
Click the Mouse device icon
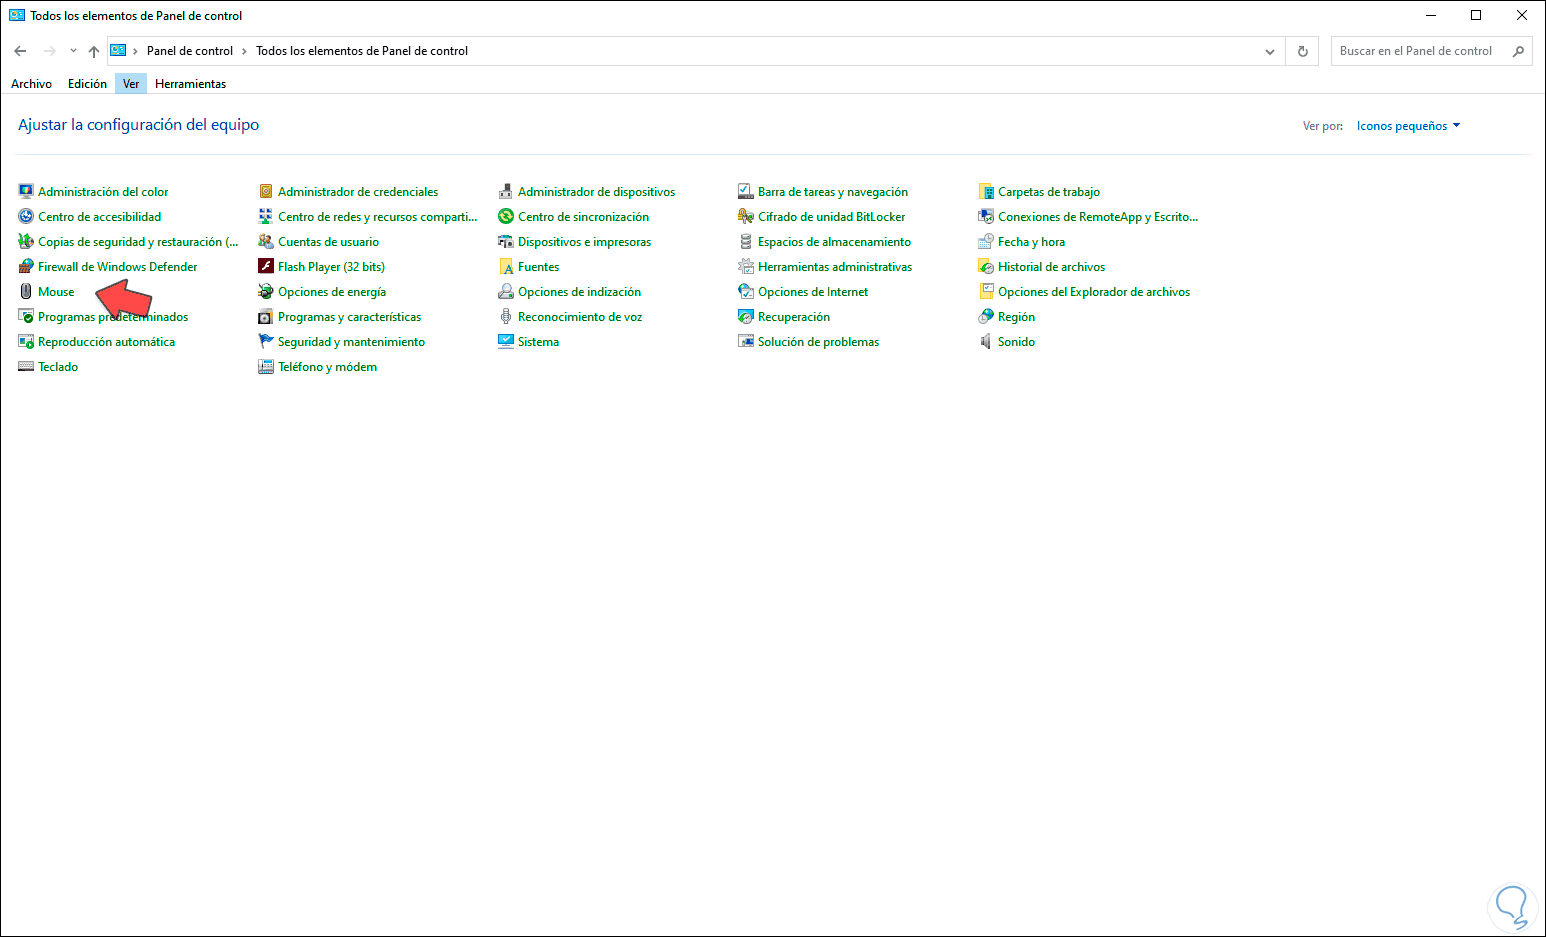tap(26, 291)
